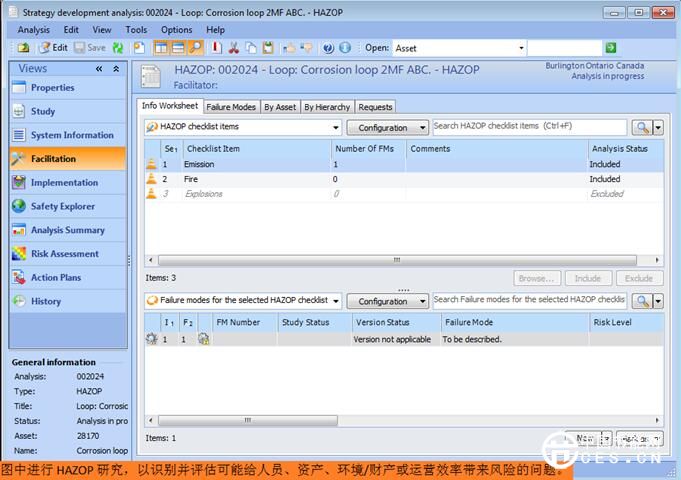Expand the HAZOP checklist items dropdown

(x=336, y=128)
